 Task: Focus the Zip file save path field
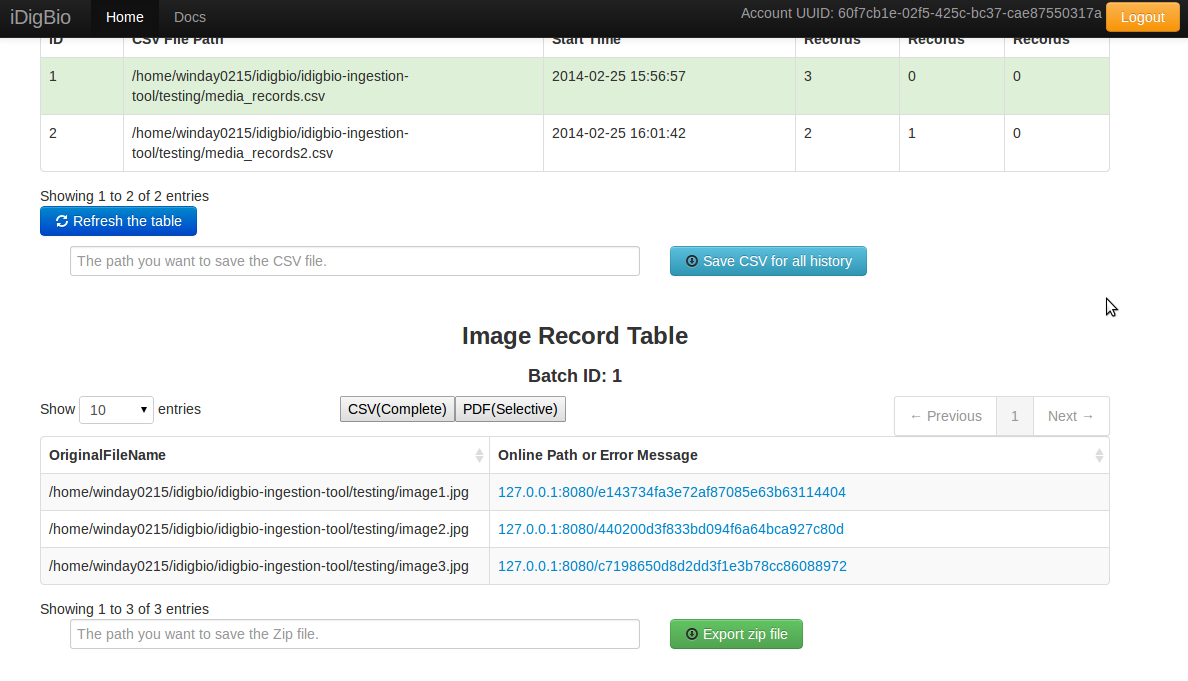355,634
